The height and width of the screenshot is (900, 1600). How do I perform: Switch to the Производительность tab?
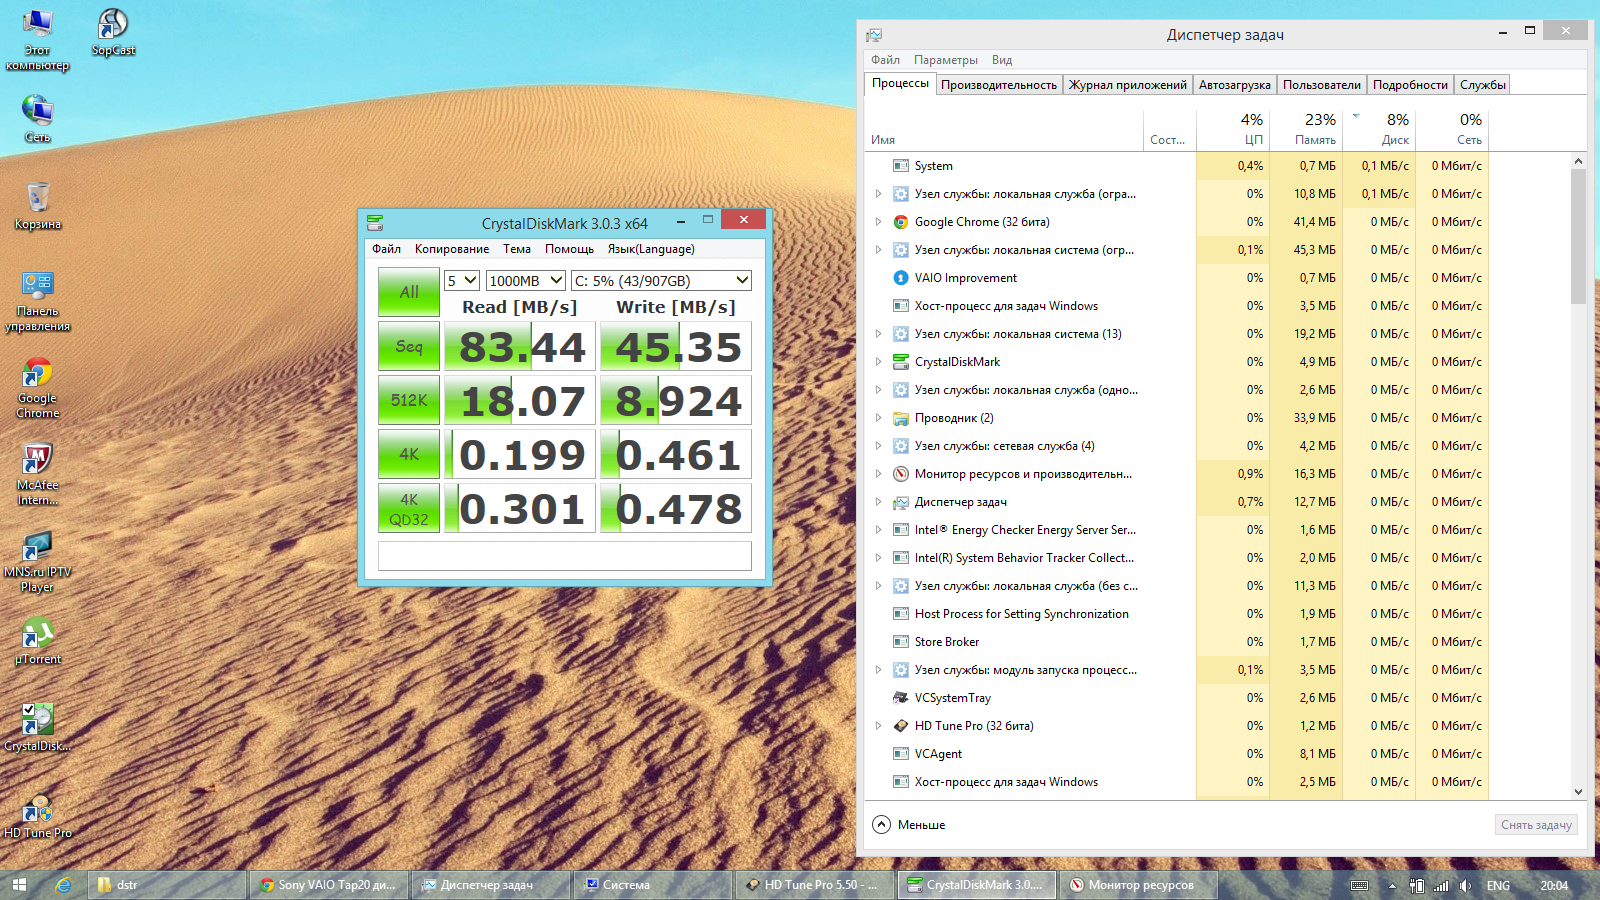[998, 85]
